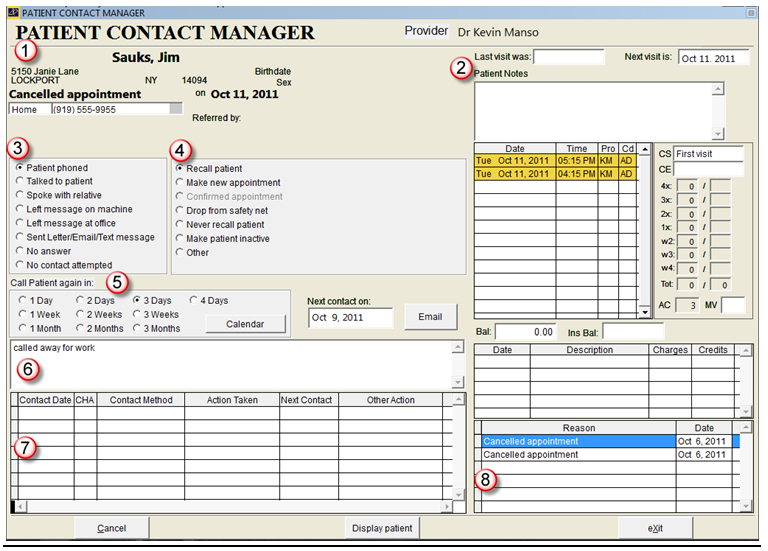Click the eXit button
This screenshot has height=551, width=768.
pyautogui.click(x=655, y=528)
